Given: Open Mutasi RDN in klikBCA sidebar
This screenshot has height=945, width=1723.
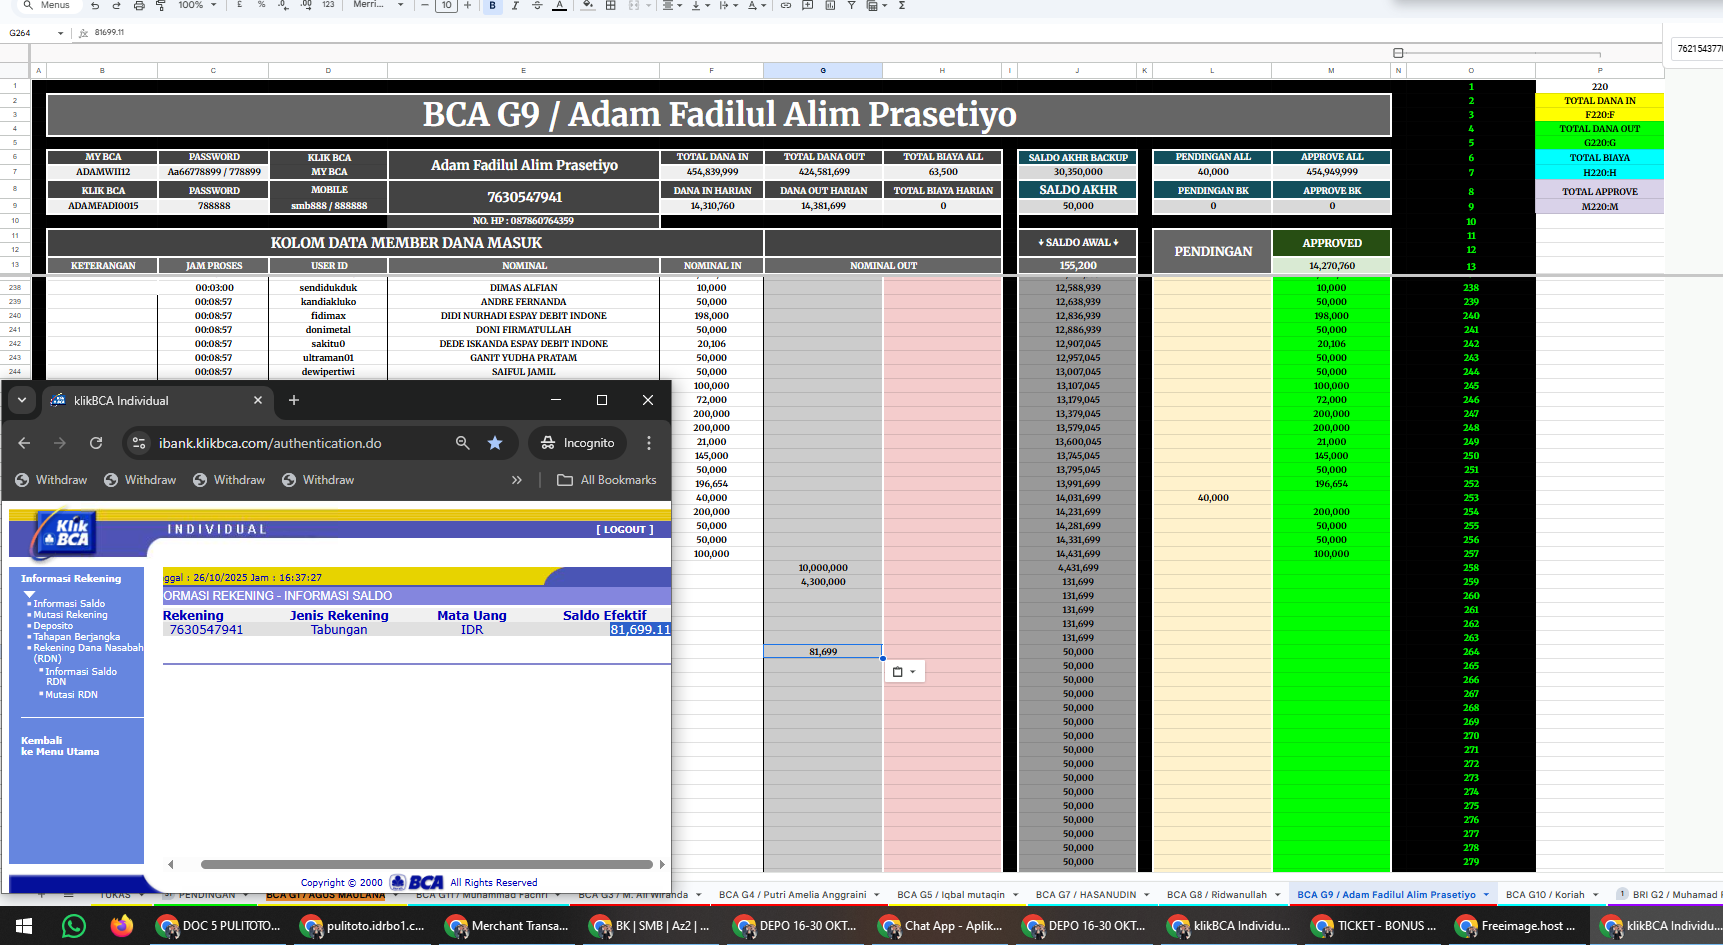Looking at the screenshot, I should click(71, 694).
